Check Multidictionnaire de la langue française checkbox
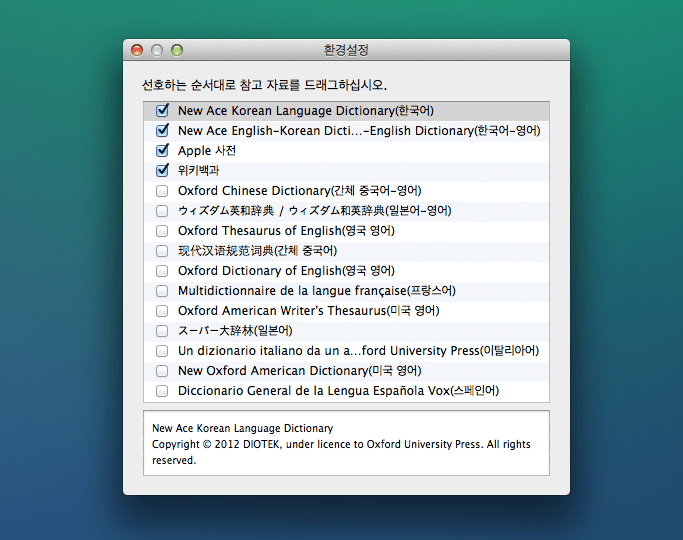Image resolution: width=683 pixels, height=540 pixels. (162, 291)
